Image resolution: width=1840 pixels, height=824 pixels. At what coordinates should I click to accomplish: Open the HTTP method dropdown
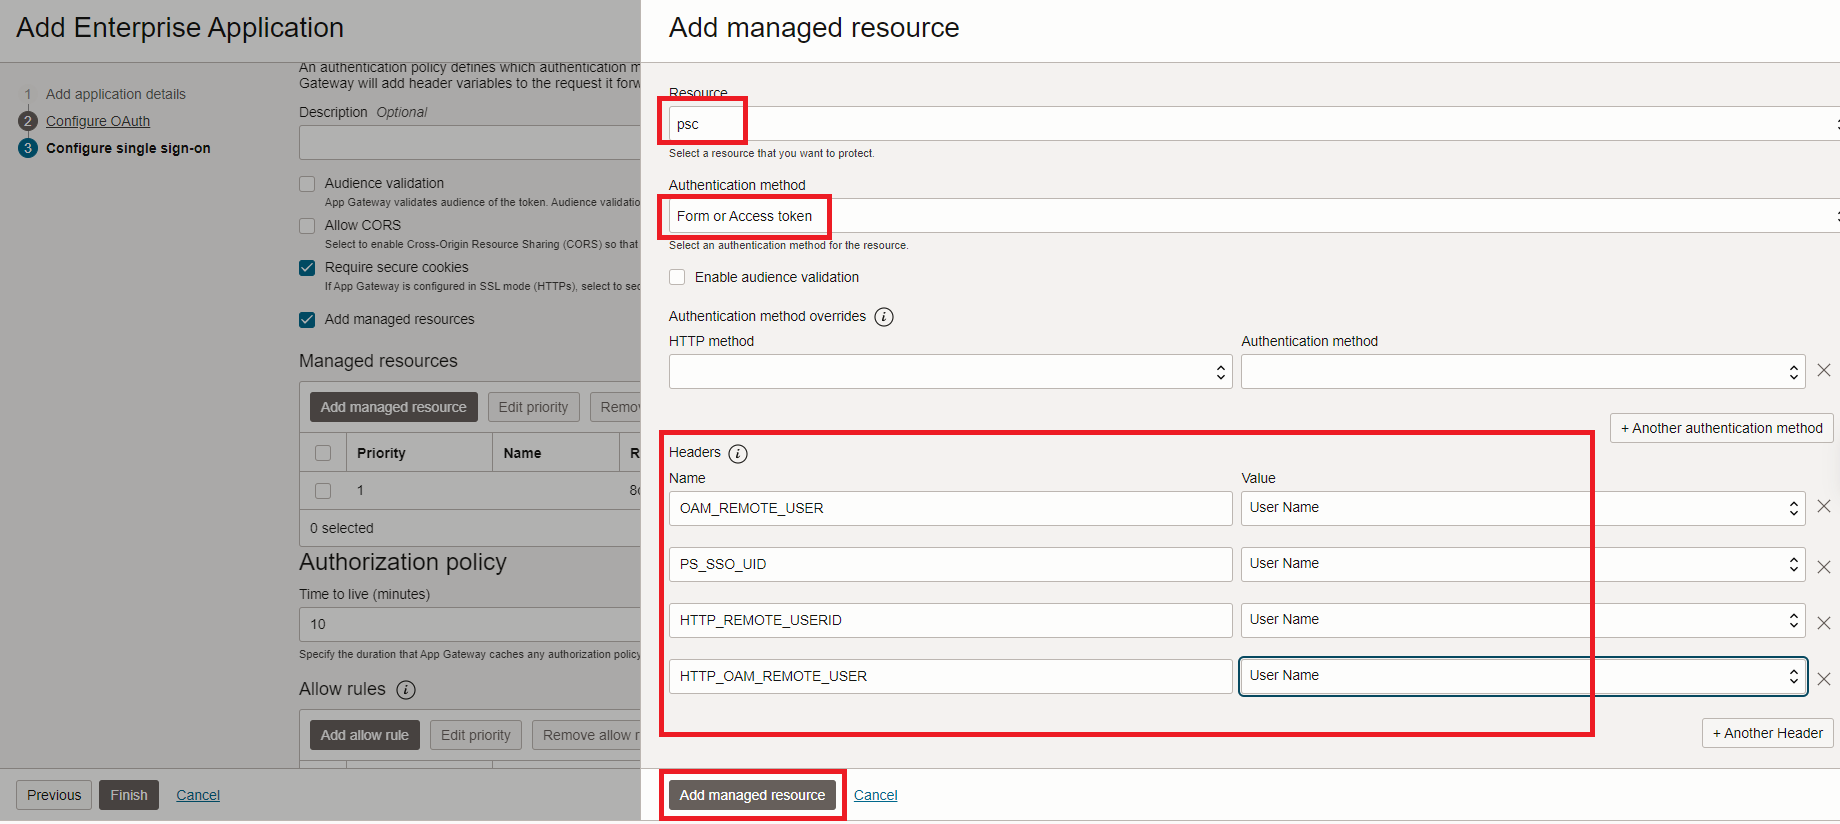tap(950, 372)
